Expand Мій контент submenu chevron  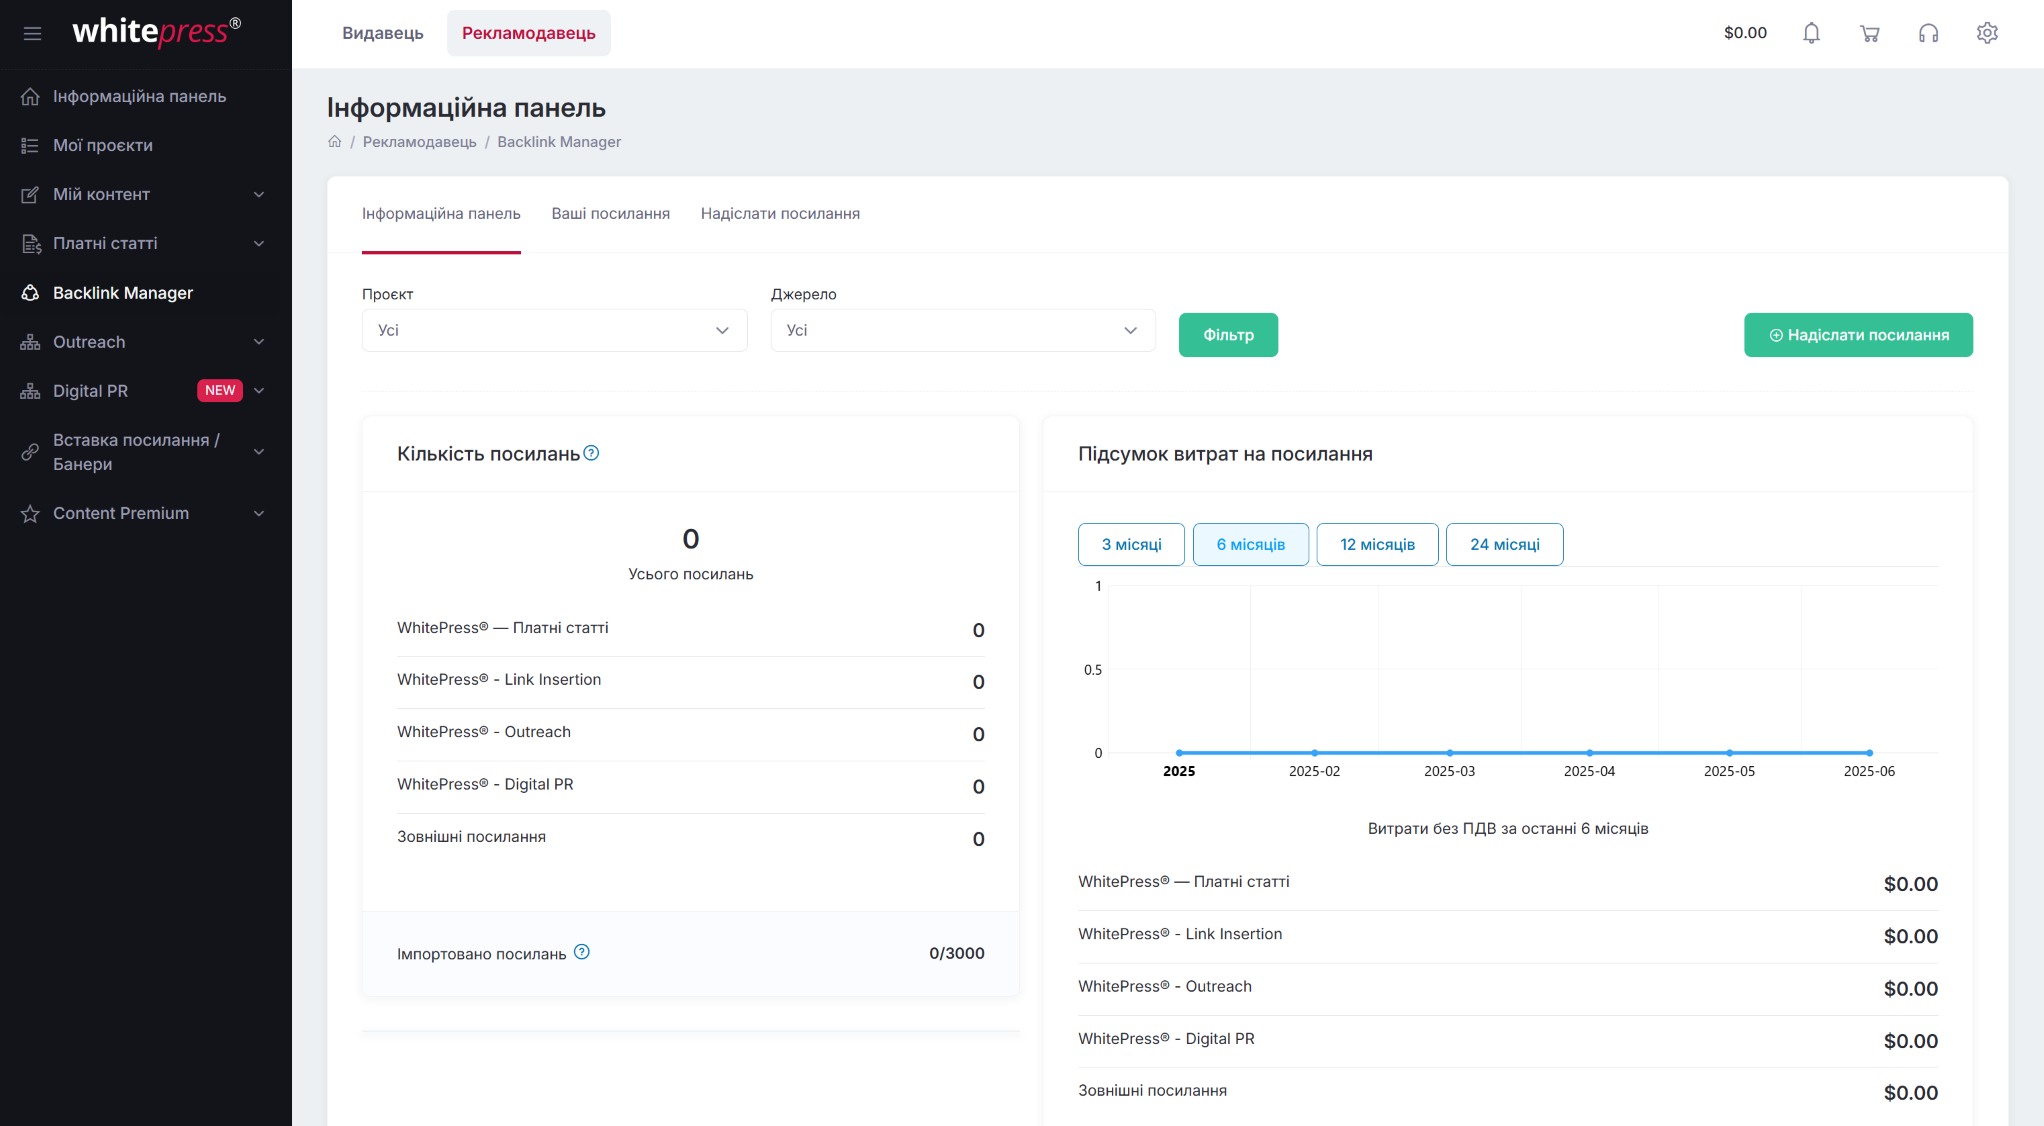pyautogui.click(x=259, y=194)
